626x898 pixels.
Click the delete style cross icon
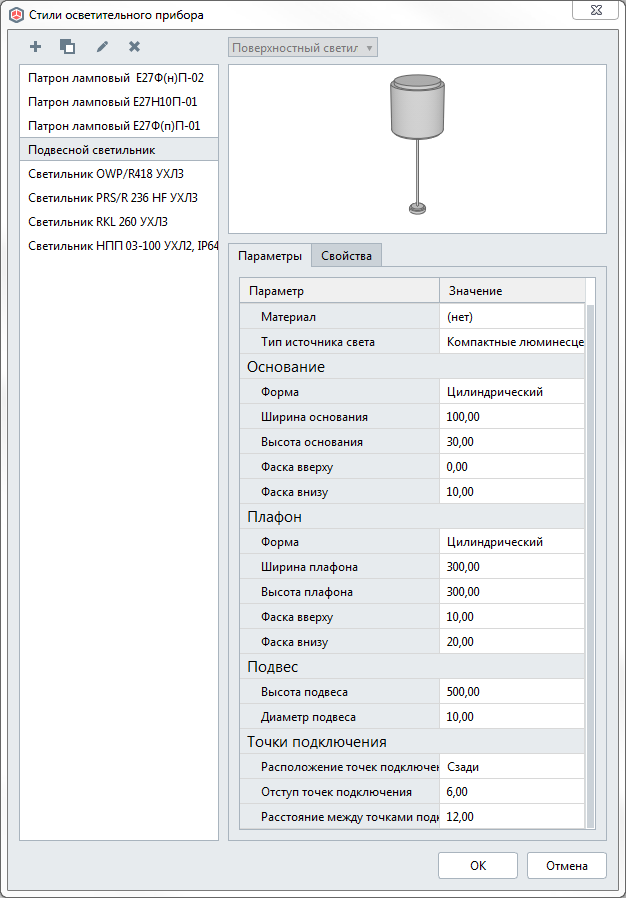pyautogui.click(x=135, y=47)
